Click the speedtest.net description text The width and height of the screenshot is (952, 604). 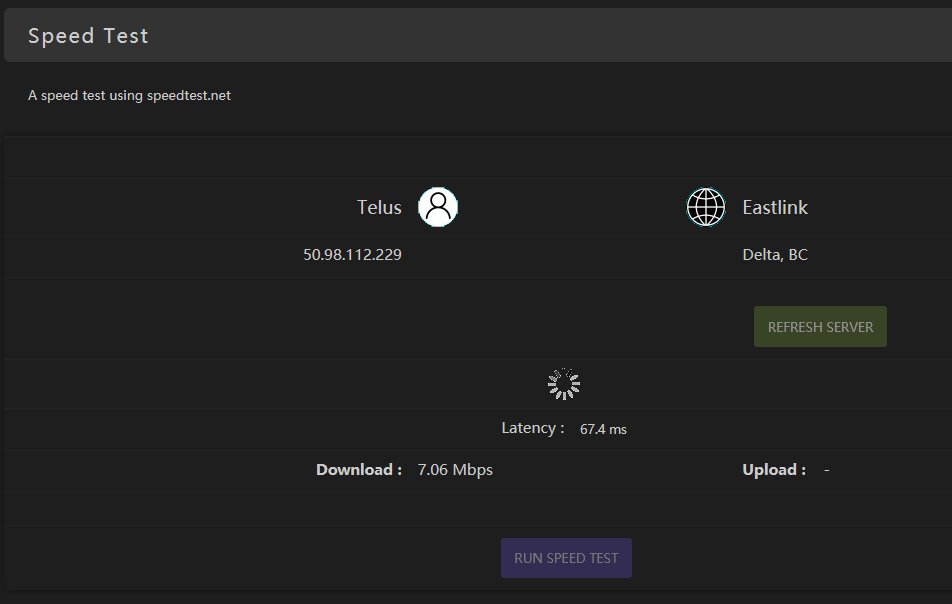(x=129, y=96)
